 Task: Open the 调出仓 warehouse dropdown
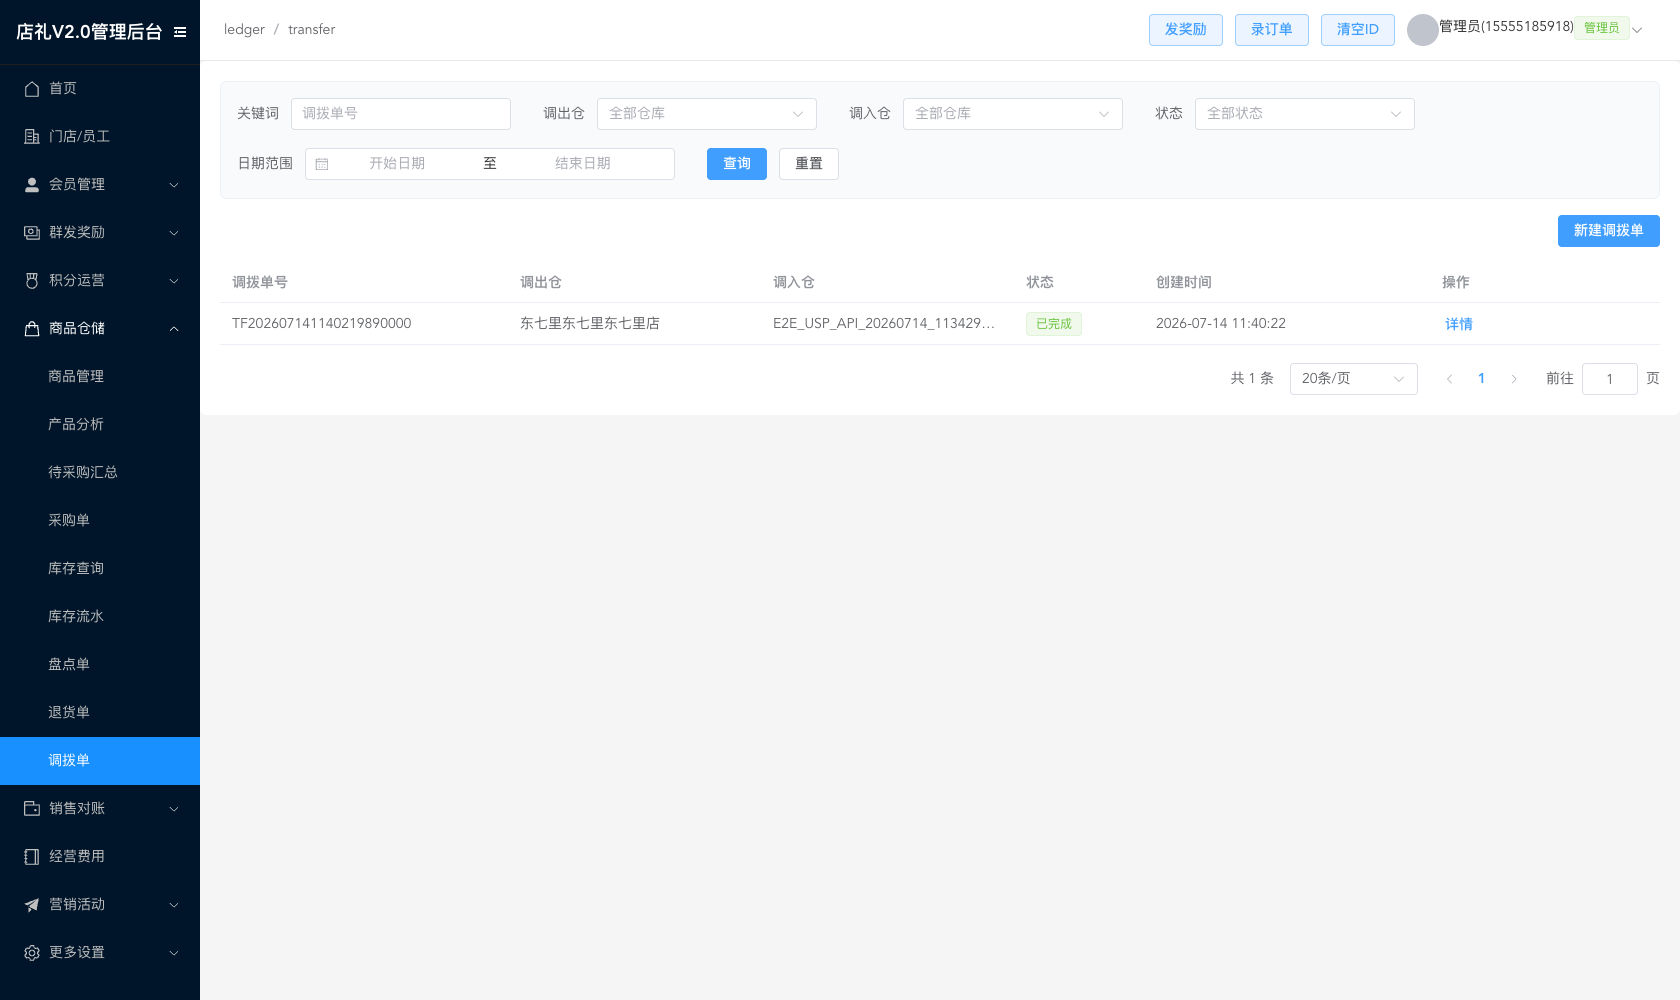707,114
